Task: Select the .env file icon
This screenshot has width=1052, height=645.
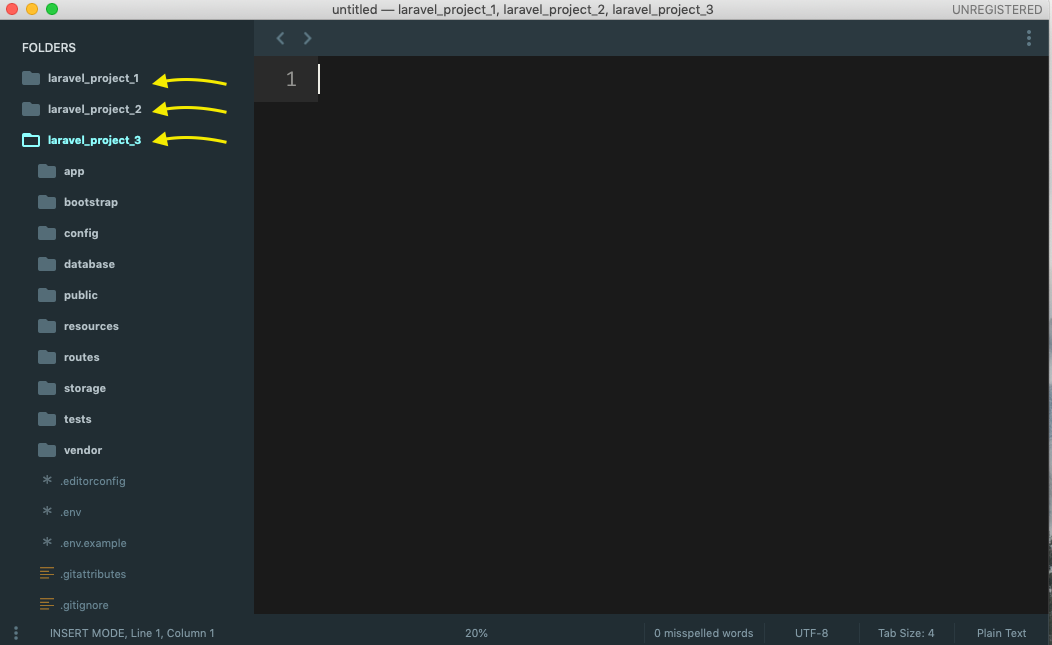Action: pyautogui.click(x=46, y=512)
